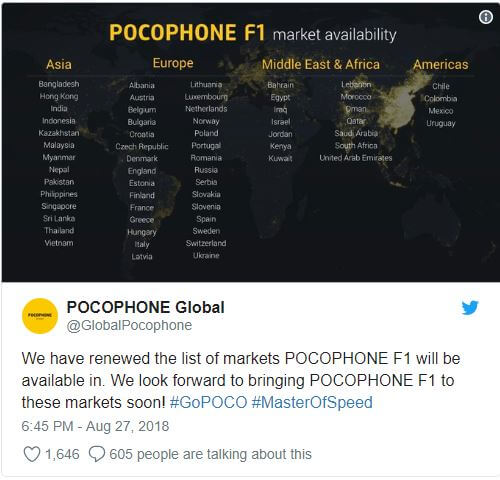Click the 1,646 likes count
The image size is (500, 480).
[x=62, y=454]
